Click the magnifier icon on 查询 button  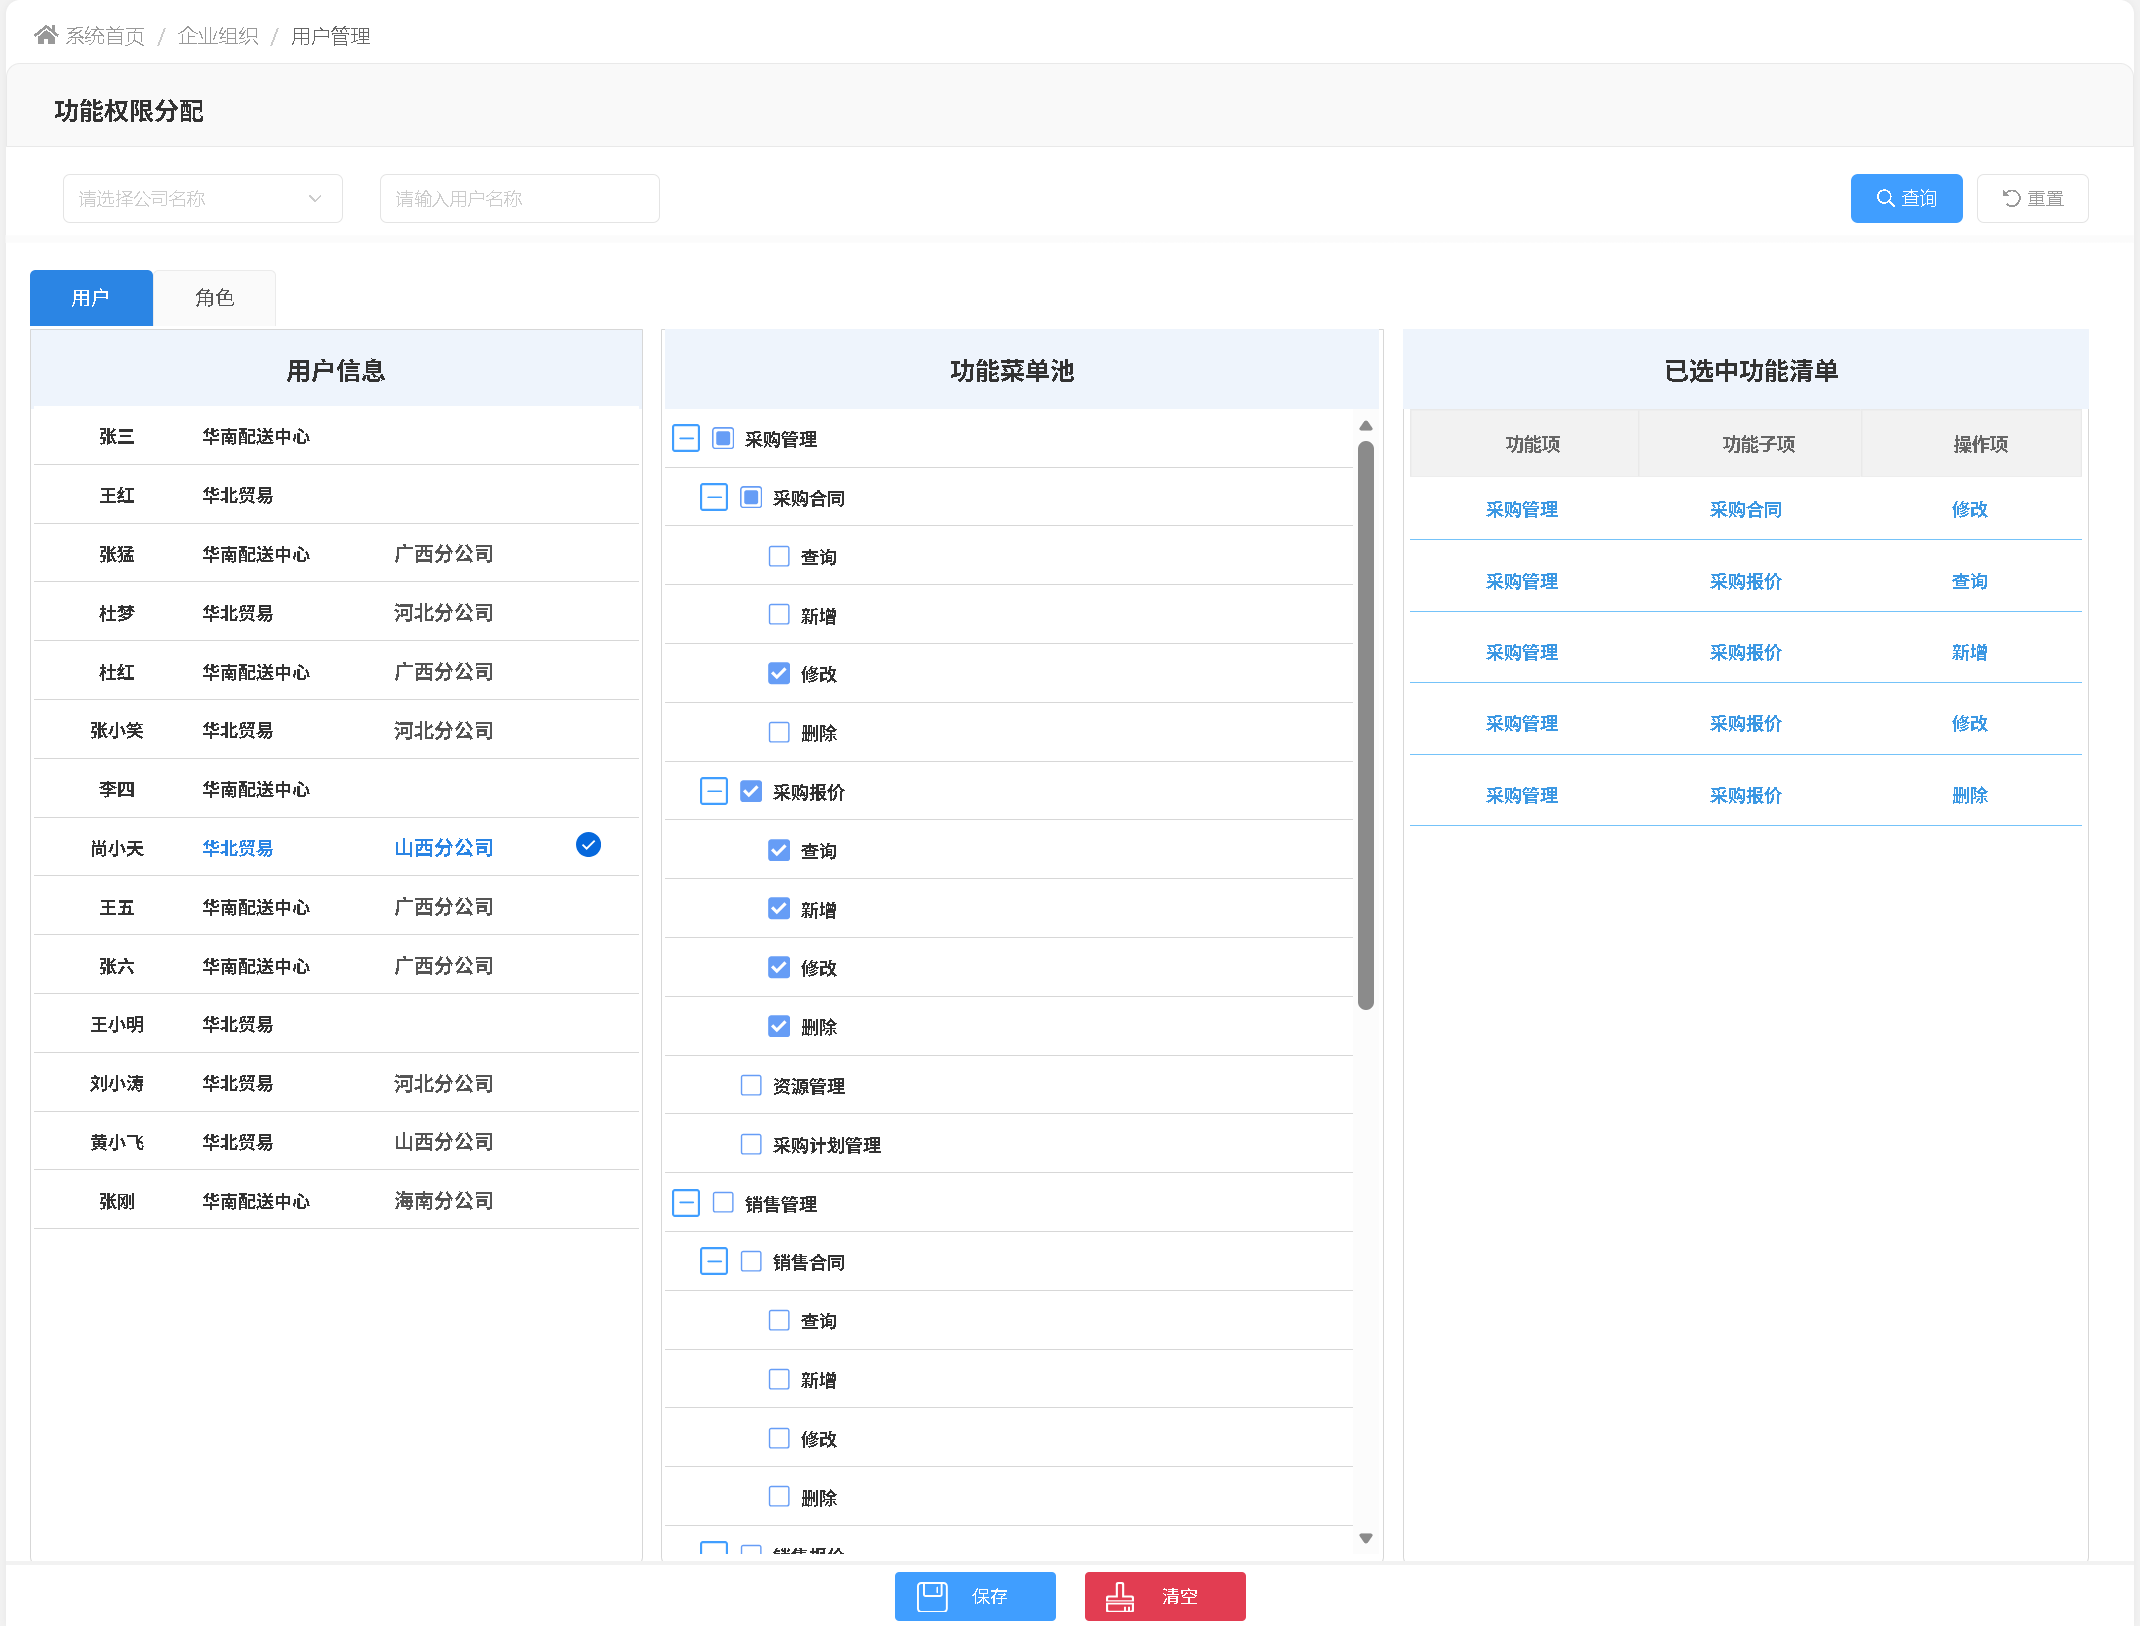pos(1884,198)
